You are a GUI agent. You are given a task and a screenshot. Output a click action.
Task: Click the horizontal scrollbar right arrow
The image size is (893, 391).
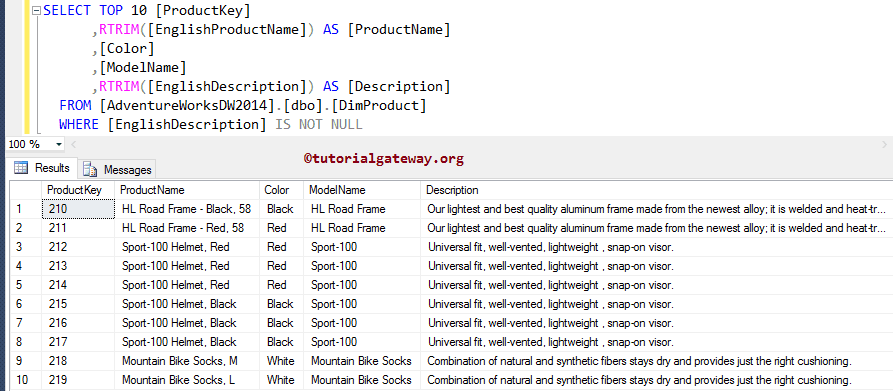pos(884,145)
